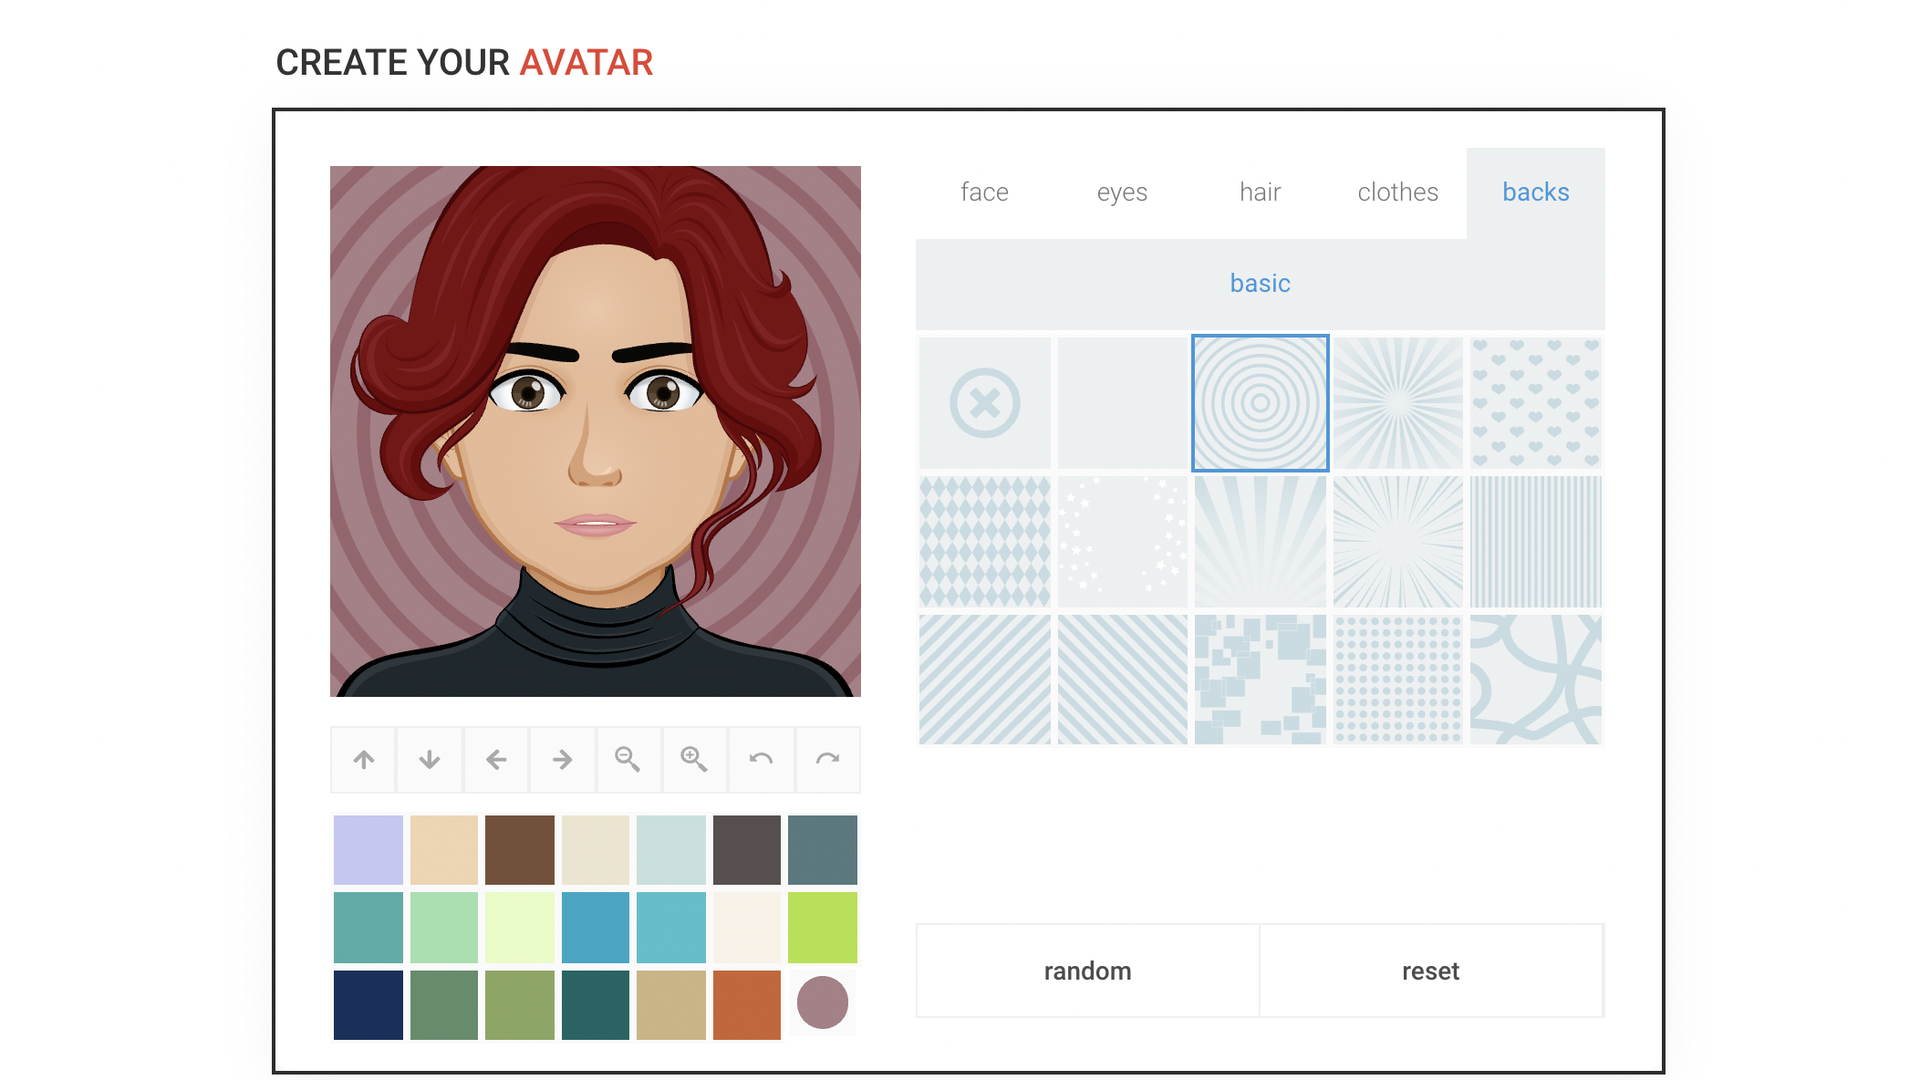Click the move-left arrow icon

(x=495, y=758)
